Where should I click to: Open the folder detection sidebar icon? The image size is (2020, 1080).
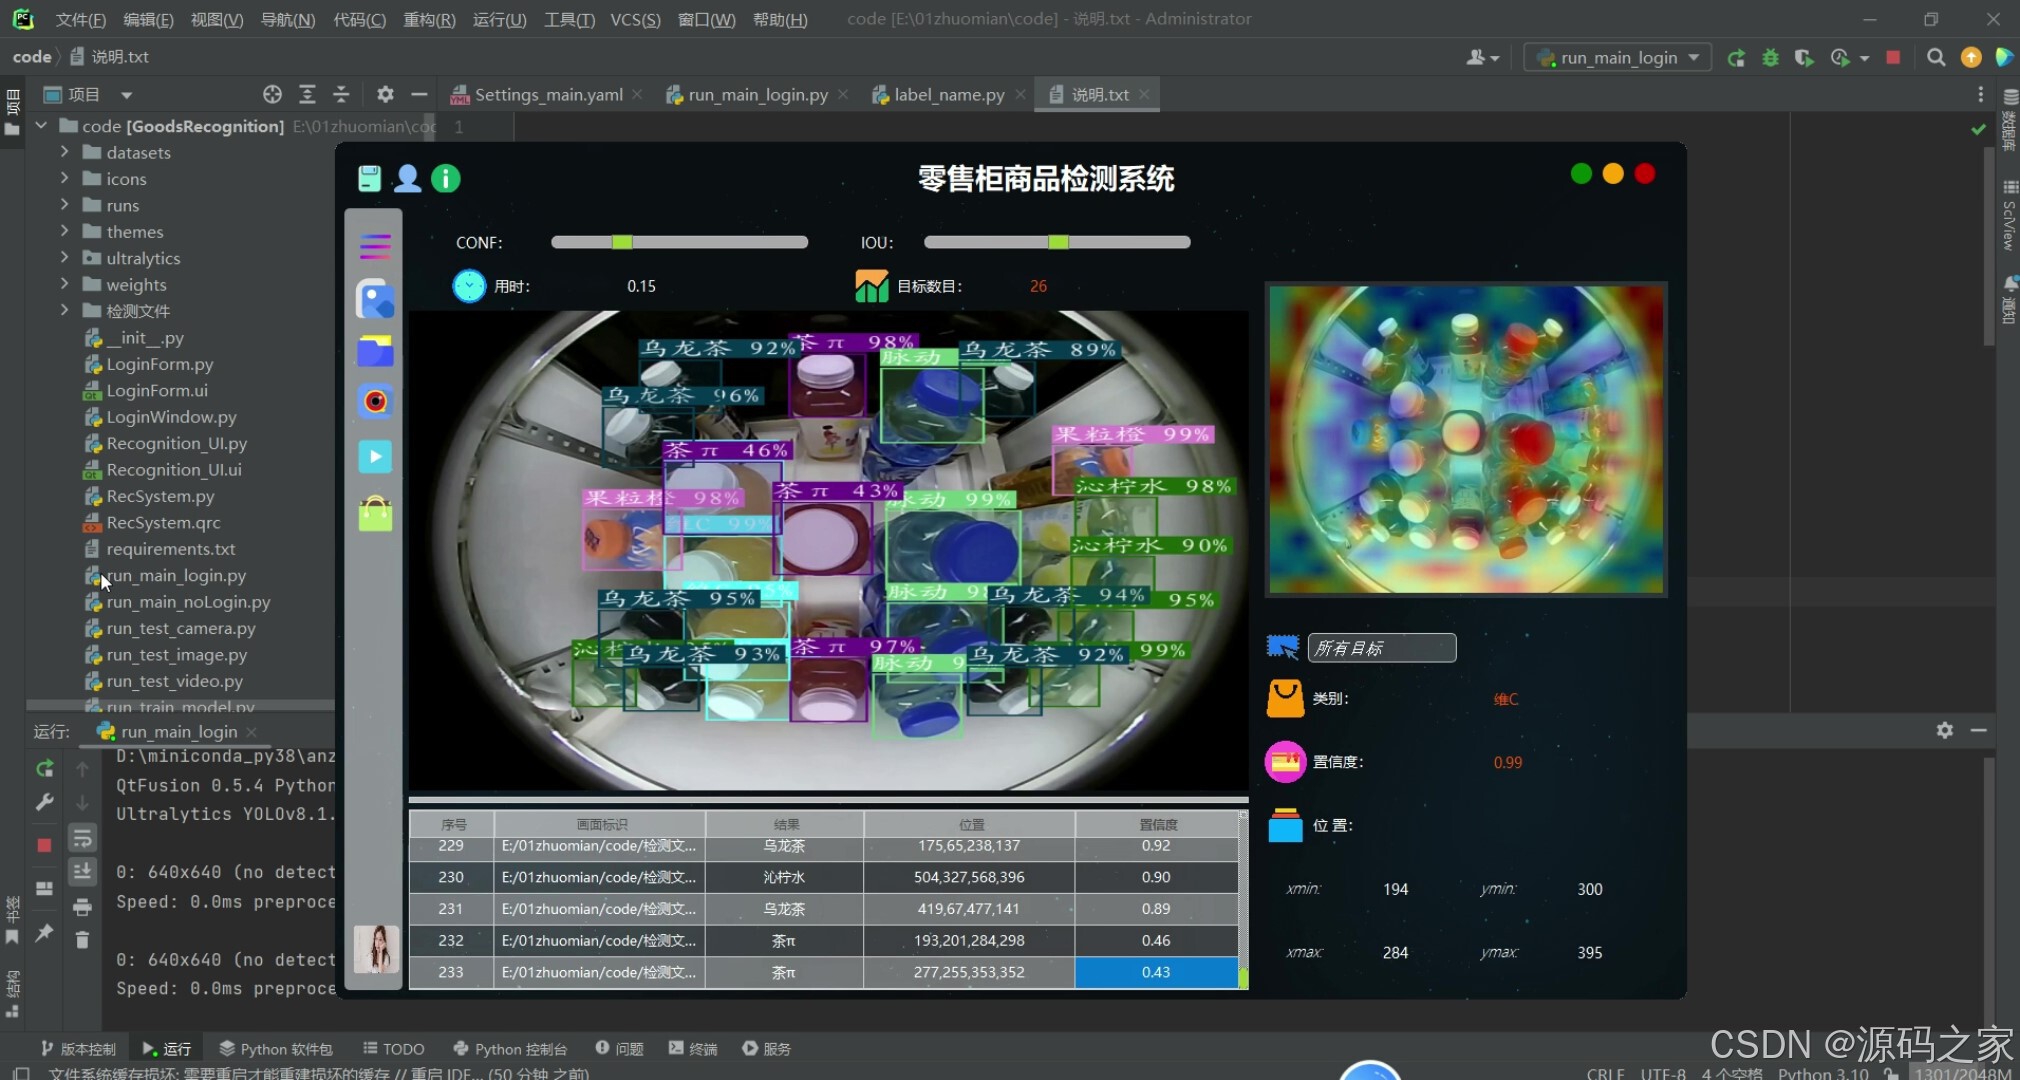pyautogui.click(x=375, y=352)
